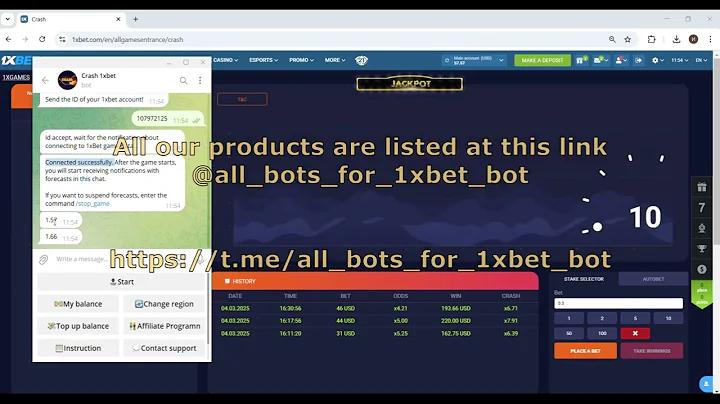Open the tab search dropdown arrow

click(x=7, y=19)
